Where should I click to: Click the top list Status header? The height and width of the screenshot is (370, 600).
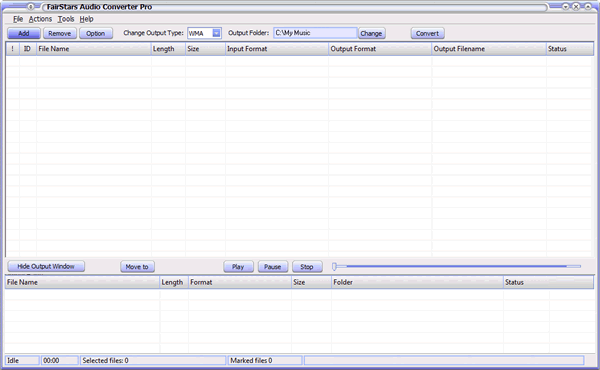(570, 49)
